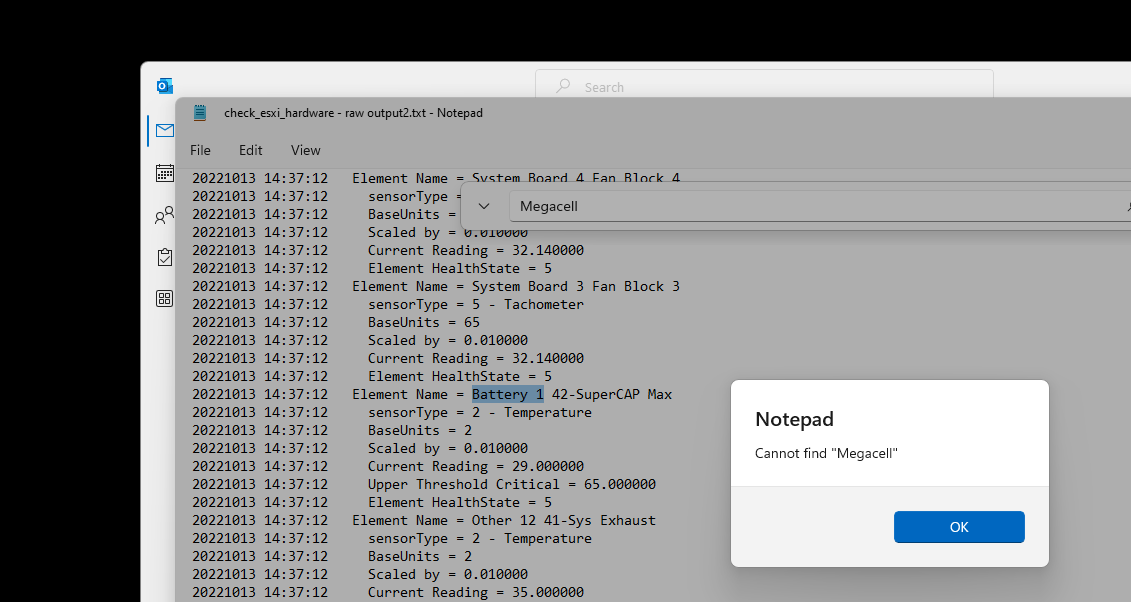Click the Outlook logo at the top sidebar
The width and height of the screenshot is (1131, 602).
164,85
